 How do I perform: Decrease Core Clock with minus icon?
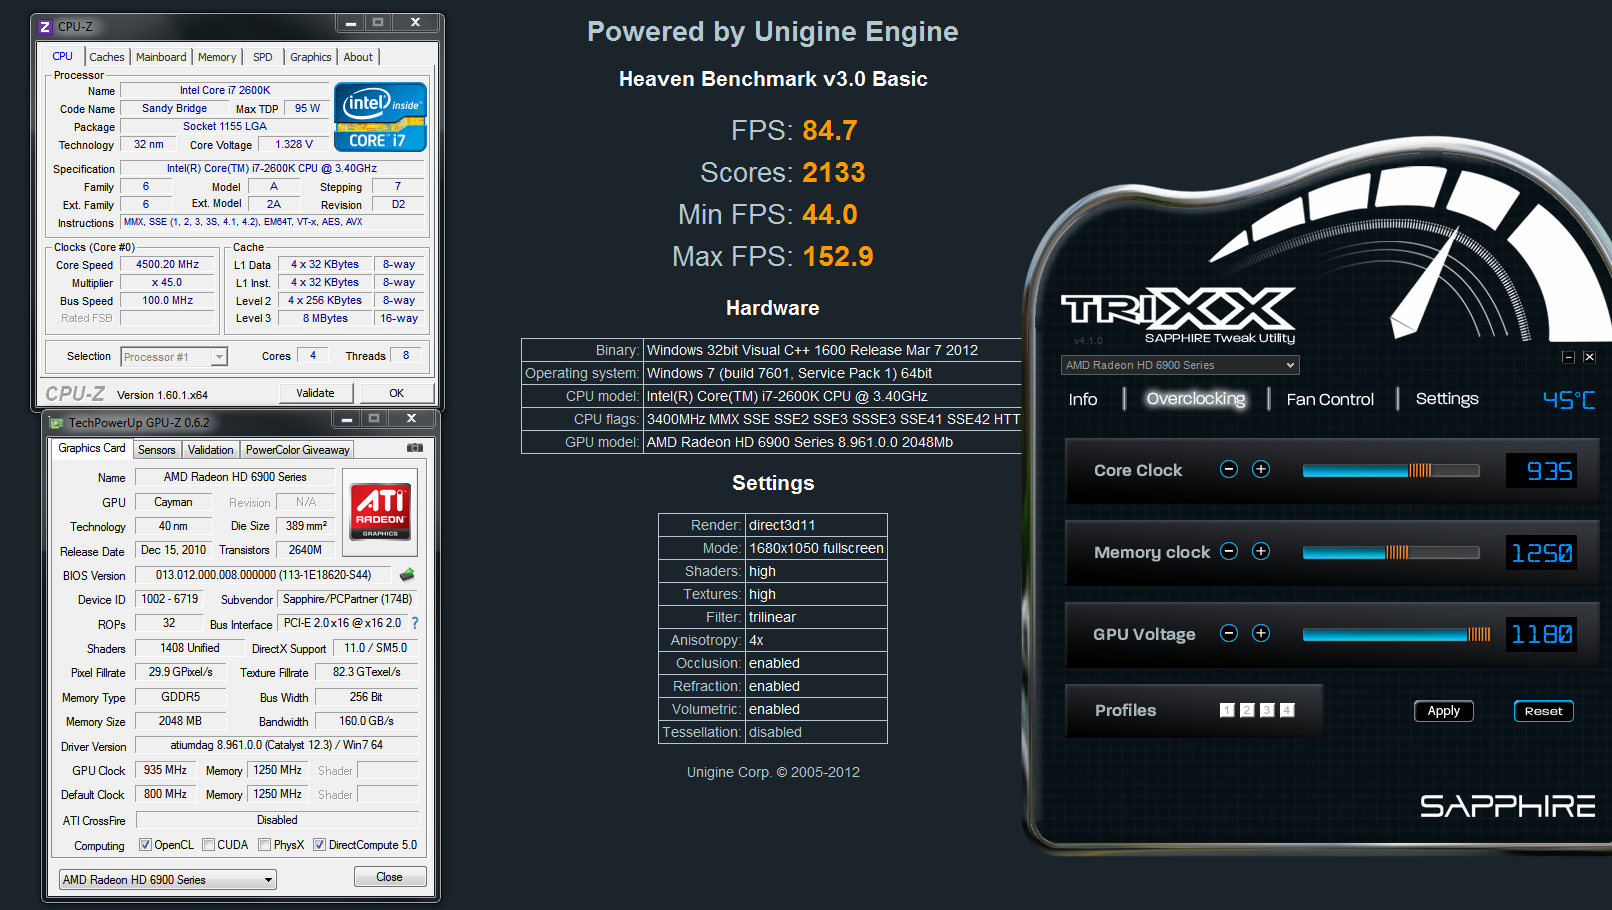coord(1229,469)
